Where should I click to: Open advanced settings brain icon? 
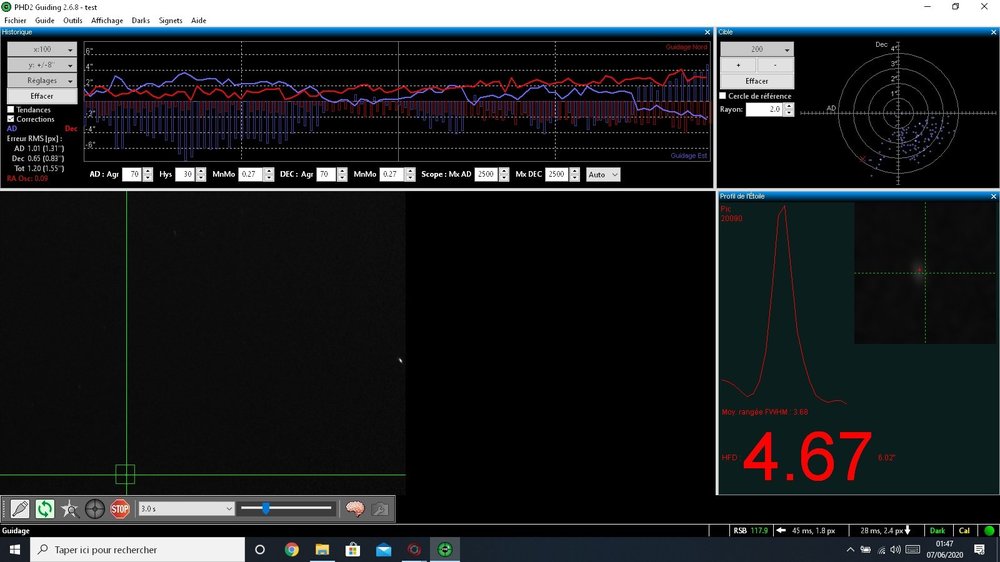coord(355,509)
